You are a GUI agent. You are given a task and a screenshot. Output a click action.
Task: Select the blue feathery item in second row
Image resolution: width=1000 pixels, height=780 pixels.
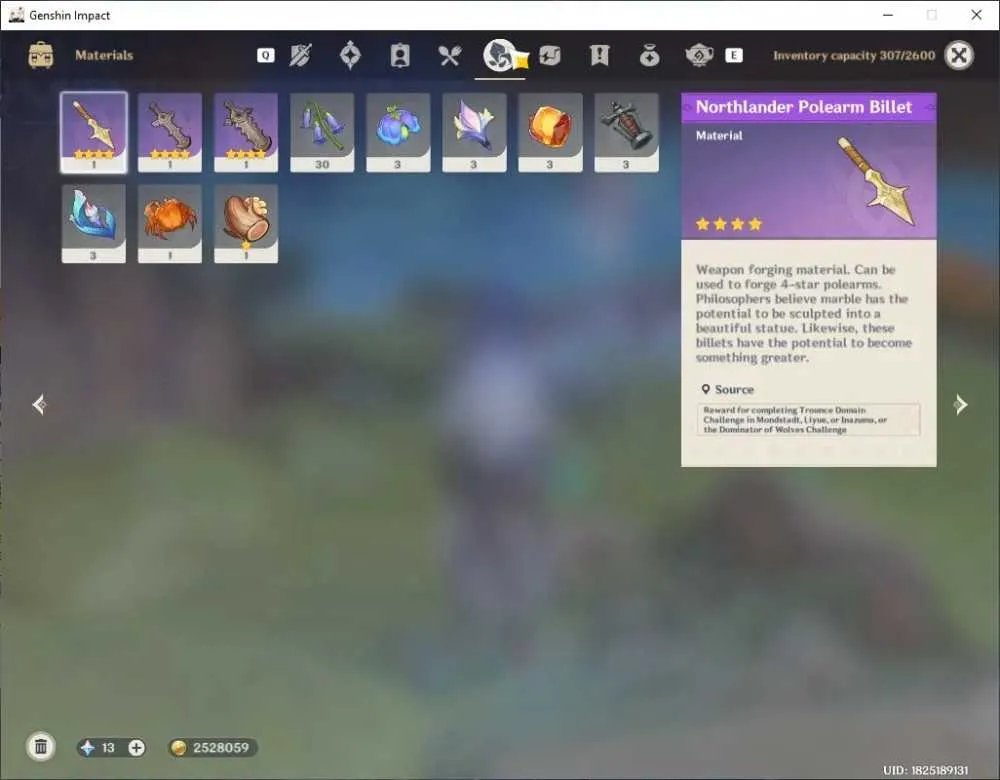(94, 223)
